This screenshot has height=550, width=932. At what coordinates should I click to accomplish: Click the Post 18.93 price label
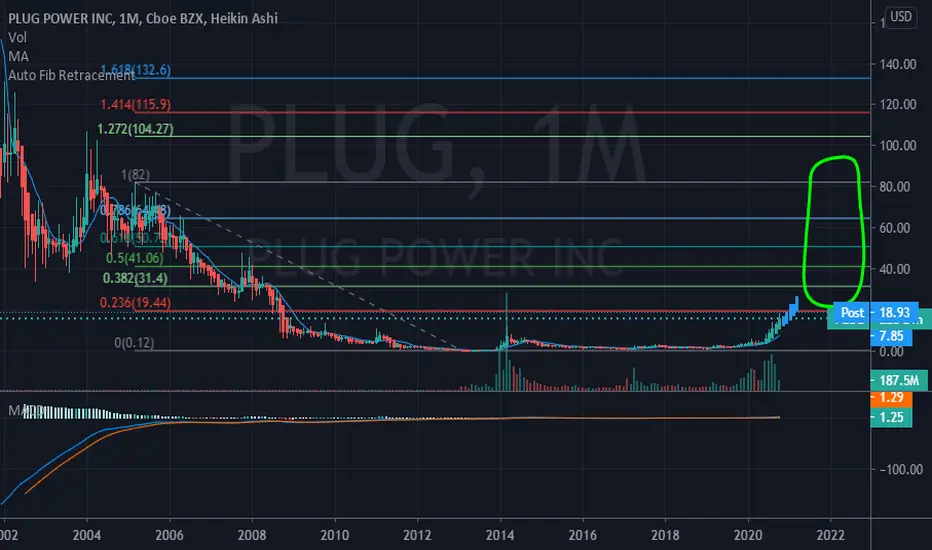[876, 313]
